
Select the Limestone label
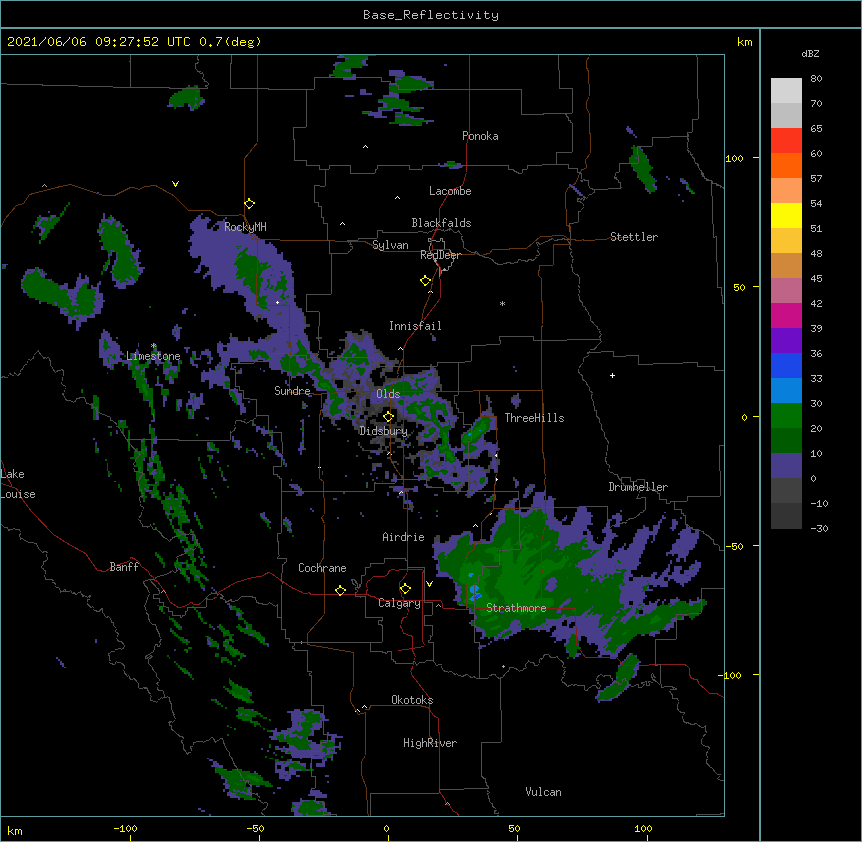153,356
